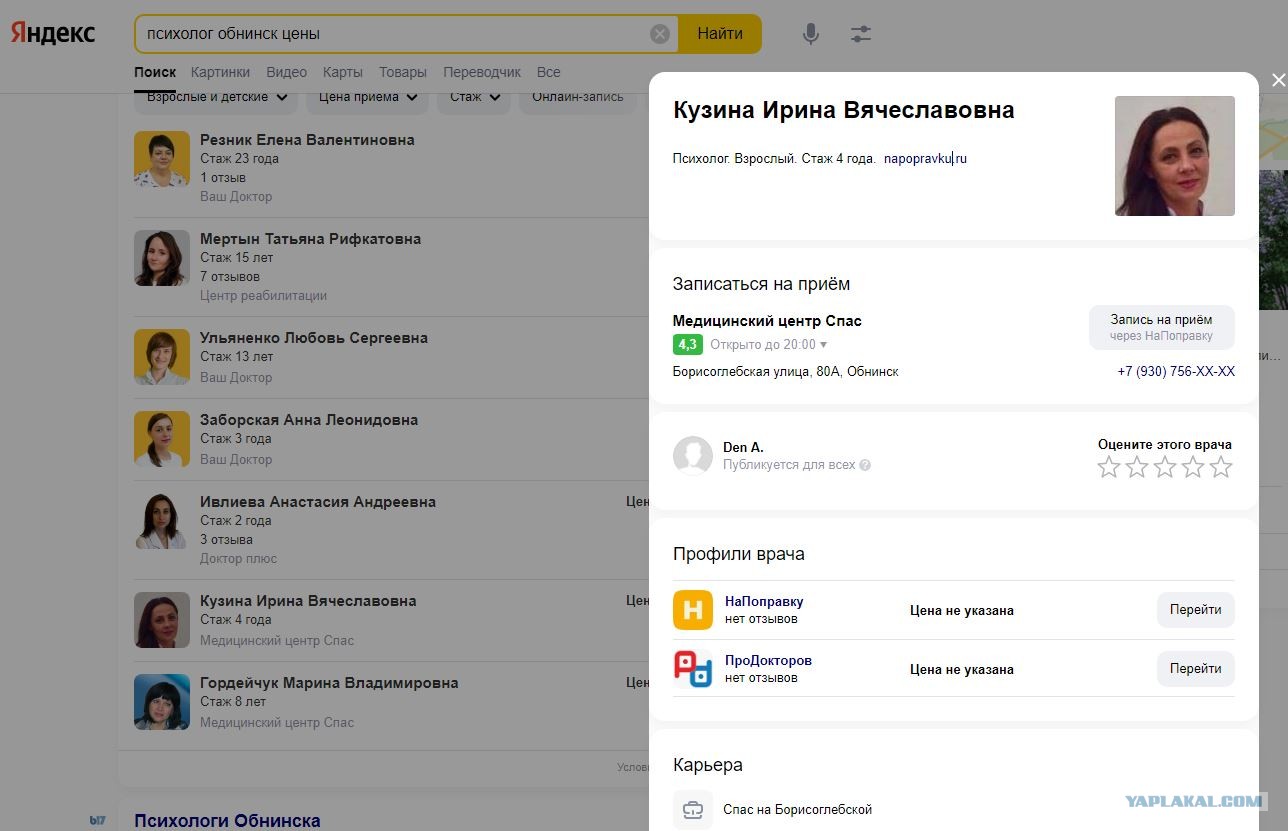The image size is (1288, 831).
Task: Open the НаПоправку profile name link
Action: coord(764,601)
